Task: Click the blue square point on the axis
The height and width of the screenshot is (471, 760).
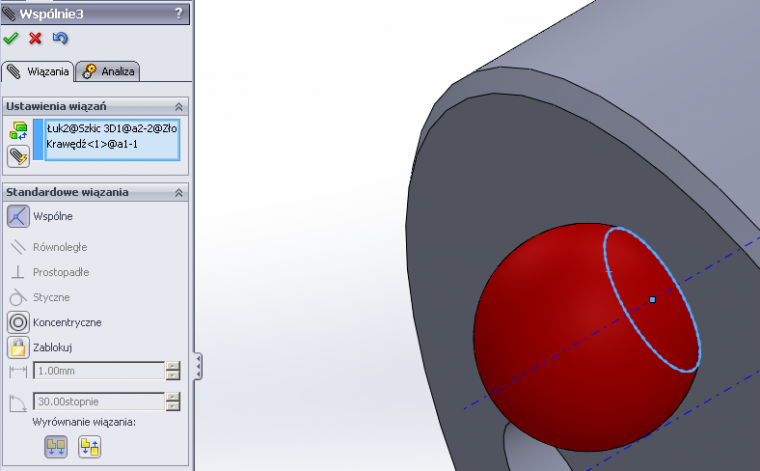Action: click(652, 300)
